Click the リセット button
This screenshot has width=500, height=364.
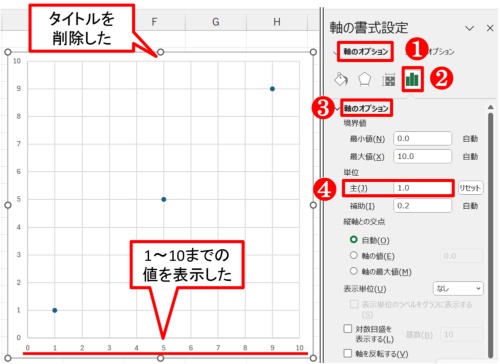[470, 188]
